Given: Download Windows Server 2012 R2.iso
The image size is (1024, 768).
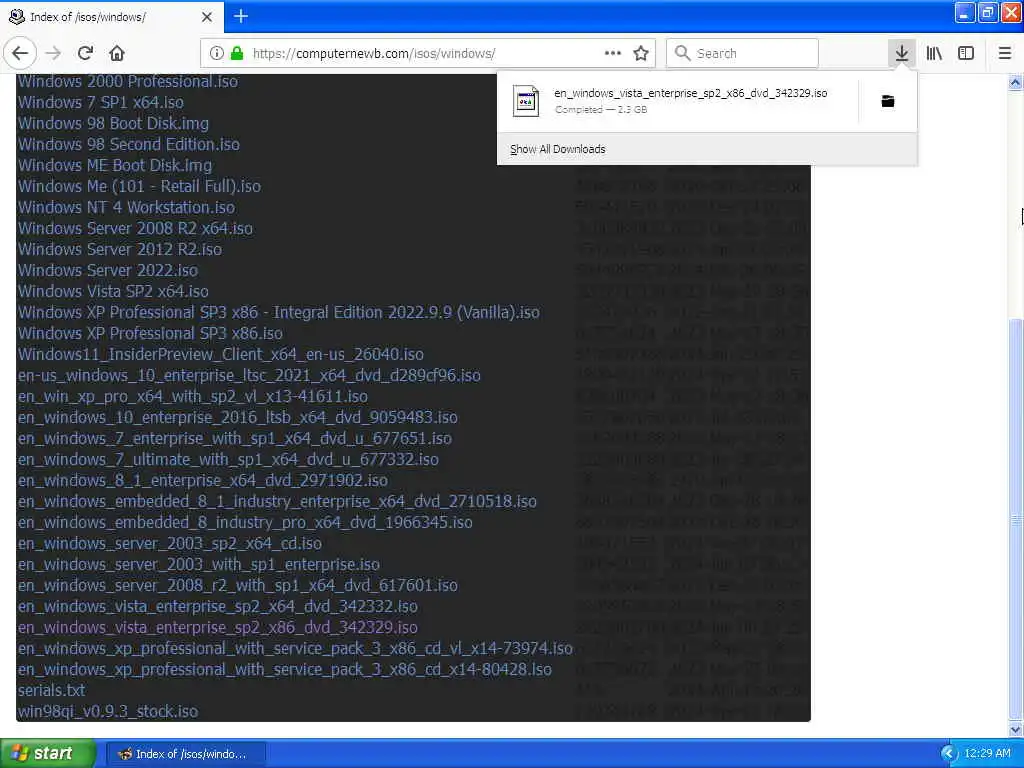Looking at the screenshot, I should 120,249.
